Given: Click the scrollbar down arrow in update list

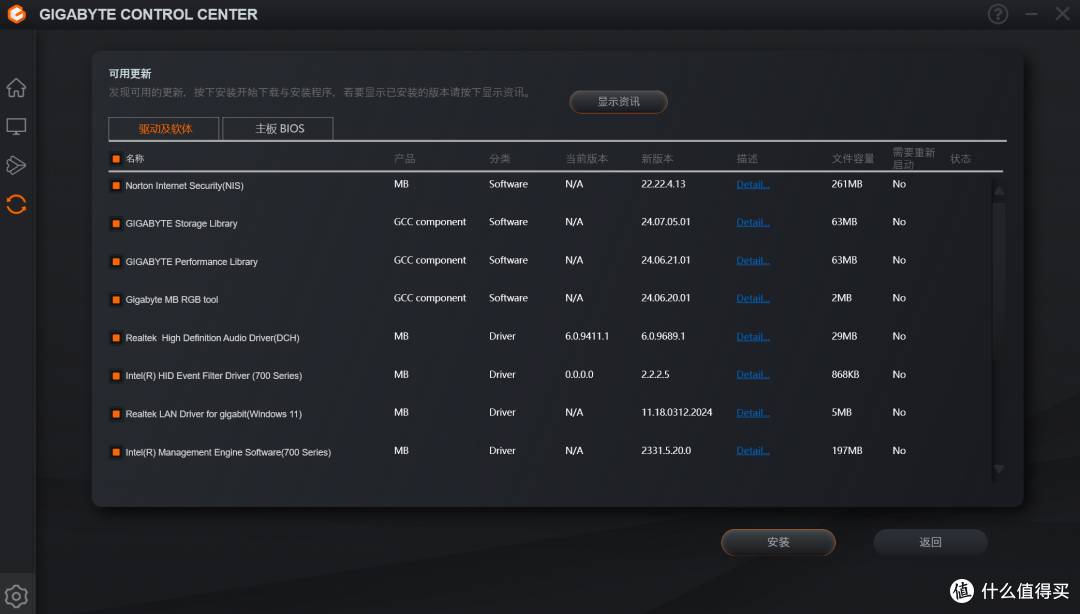Looking at the screenshot, I should click(999, 469).
